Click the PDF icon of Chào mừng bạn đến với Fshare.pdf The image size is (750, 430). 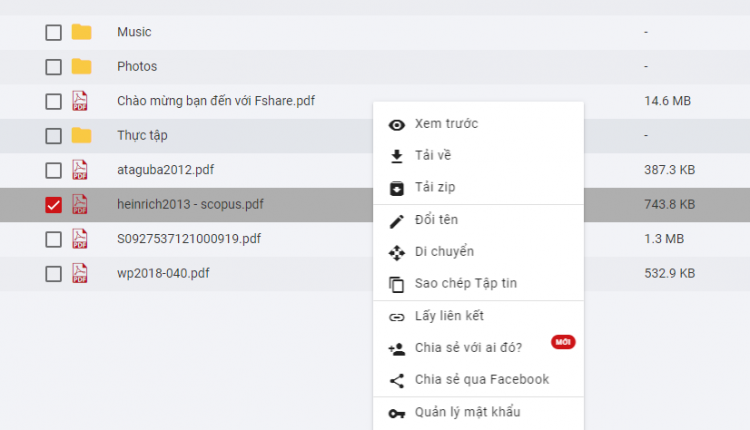pyautogui.click(x=80, y=101)
